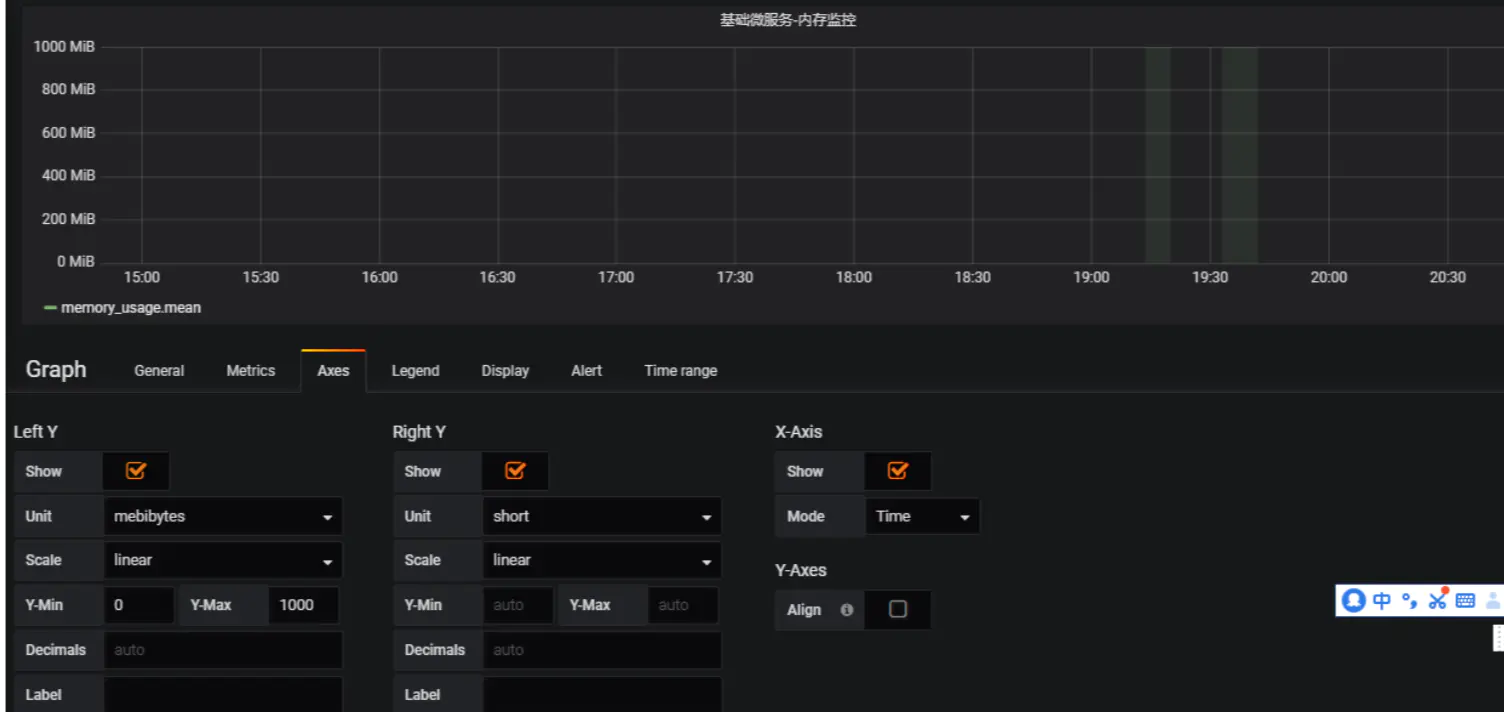Switch to the Metrics tab

(250, 370)
